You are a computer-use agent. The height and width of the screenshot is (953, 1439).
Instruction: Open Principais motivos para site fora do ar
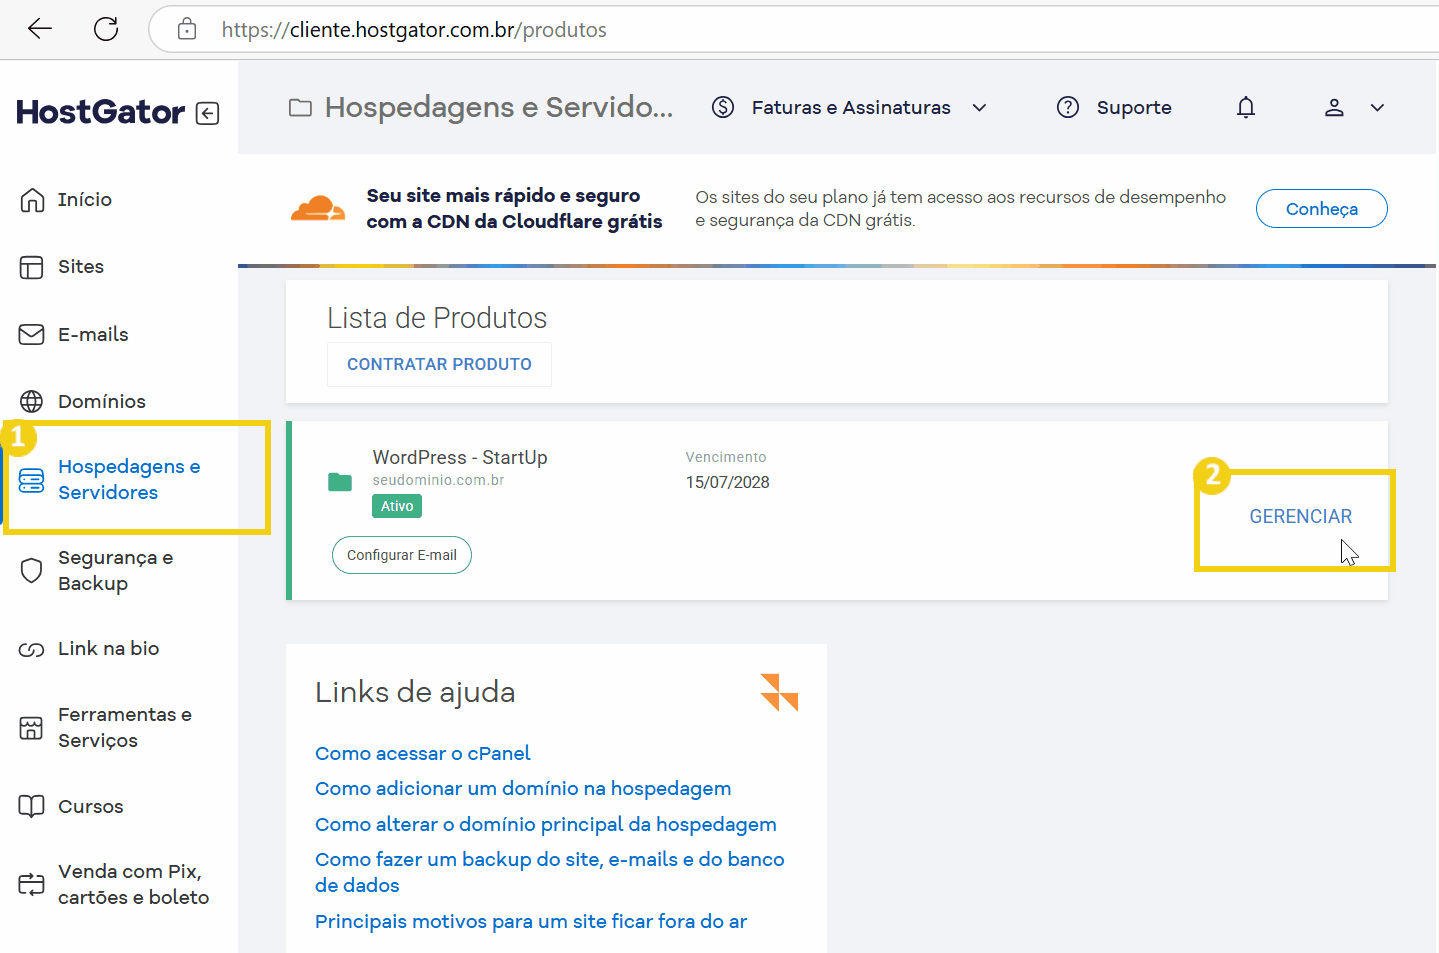[x=531, y=921]
